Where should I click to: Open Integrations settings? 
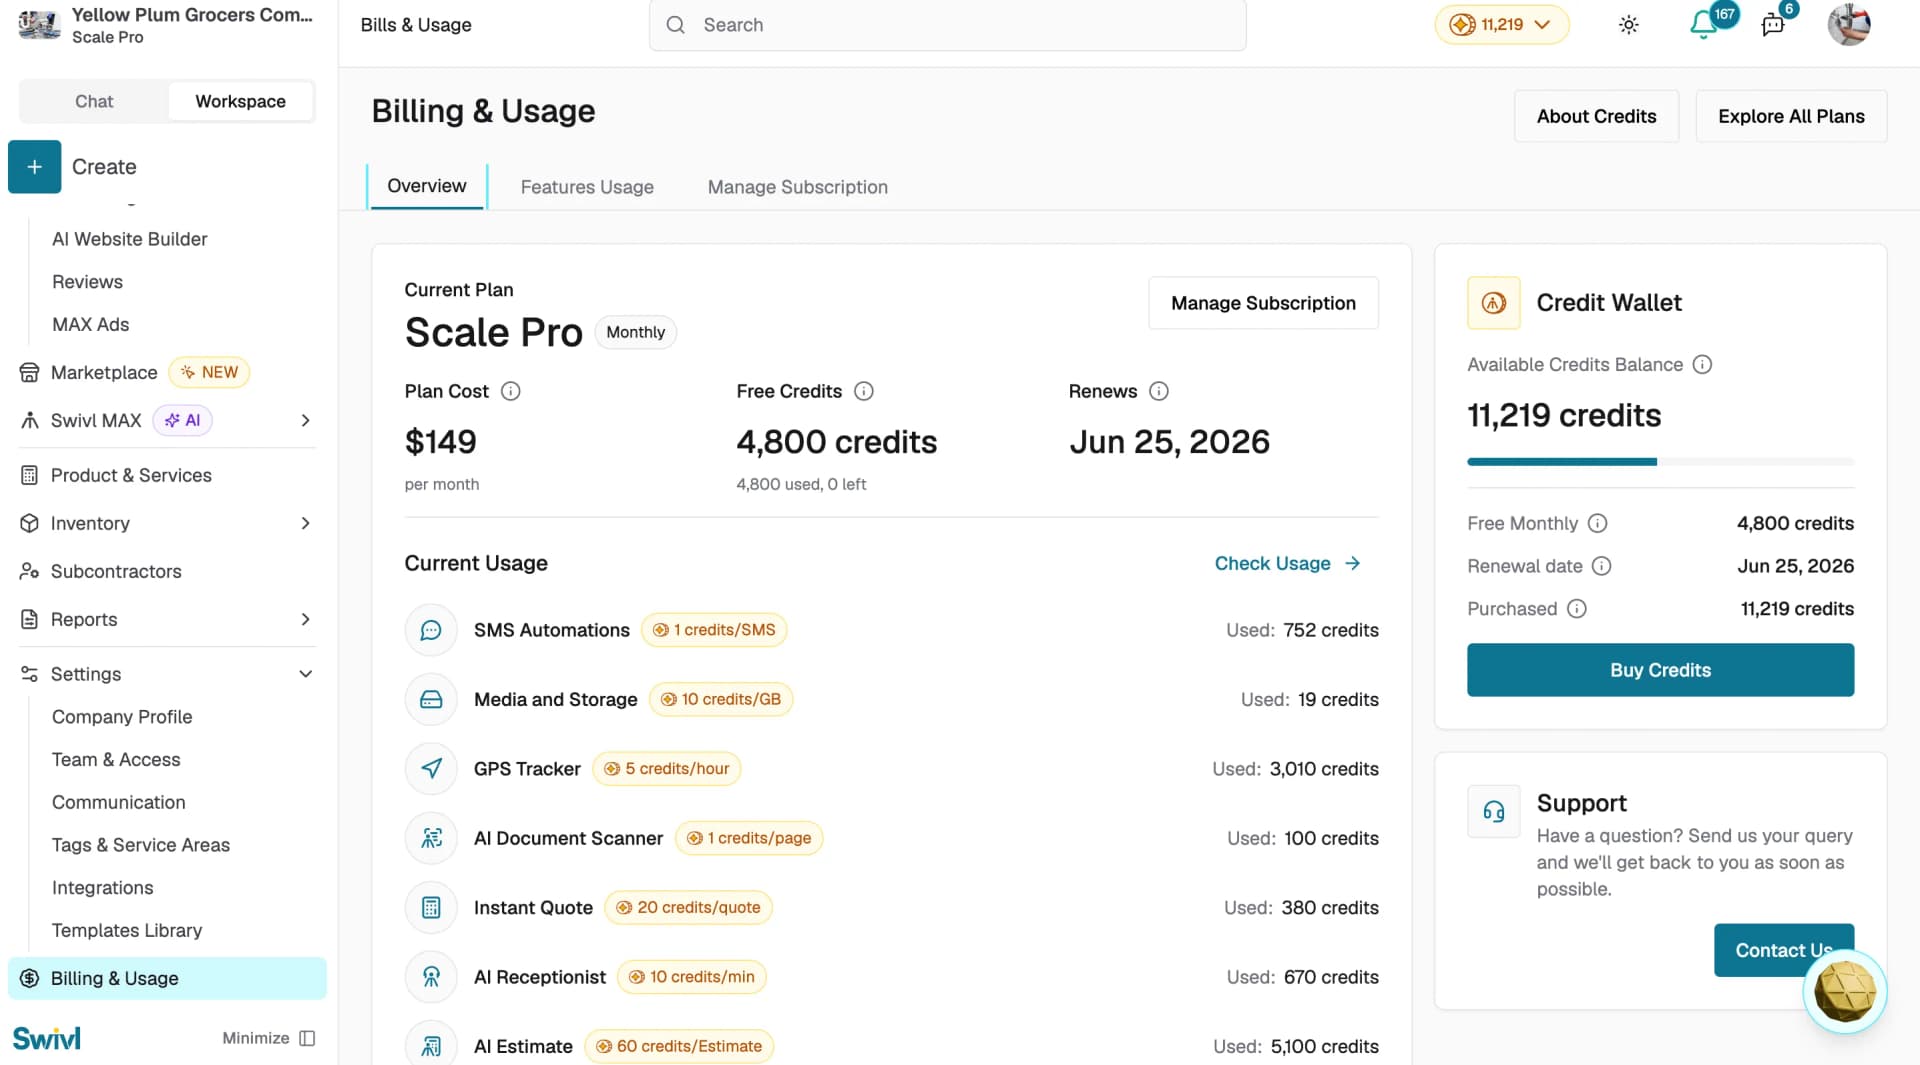click(x=103, y=888)
